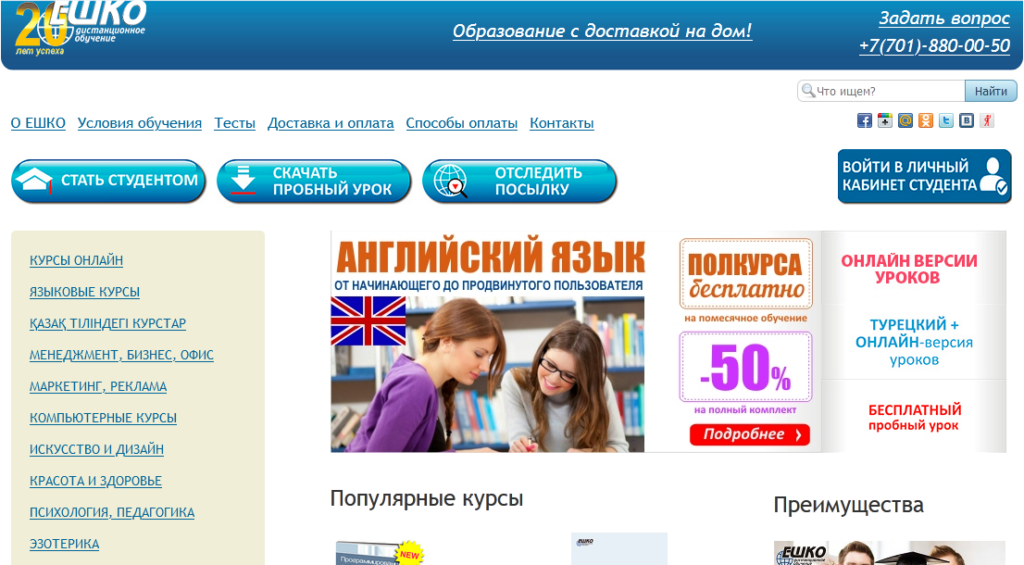Click the course thumbnail with NEW badge

pos(379,552)
